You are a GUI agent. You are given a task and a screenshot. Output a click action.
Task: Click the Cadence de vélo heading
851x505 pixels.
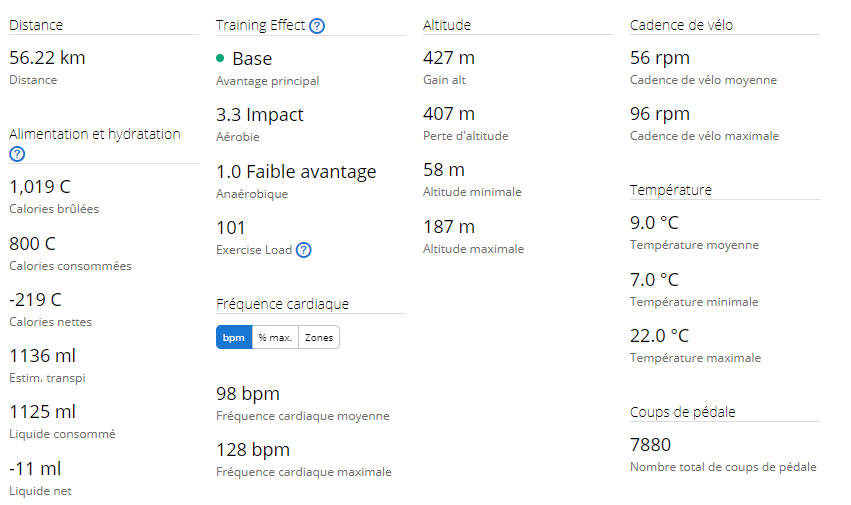tap(681, 25)
